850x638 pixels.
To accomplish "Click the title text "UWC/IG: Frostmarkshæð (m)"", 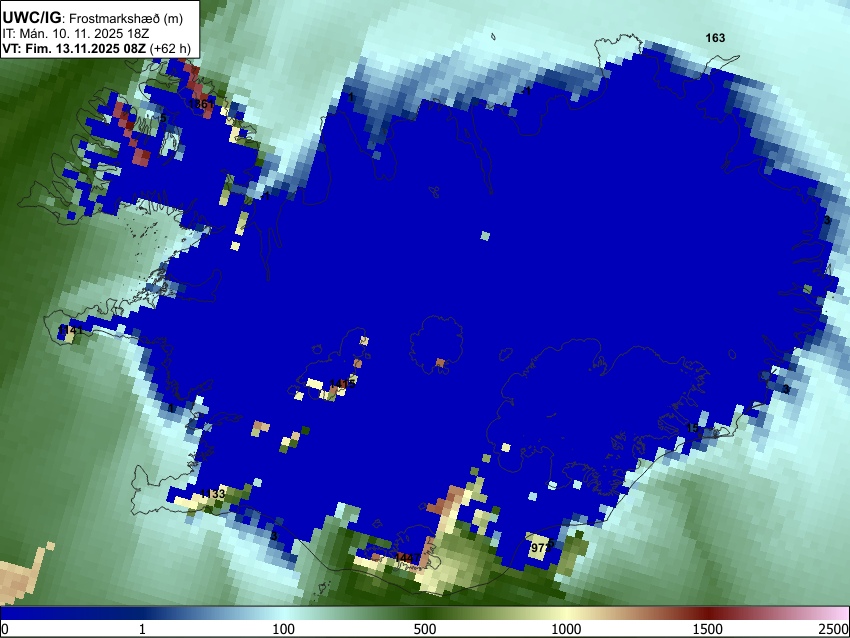I will click(x=93, y=18).
